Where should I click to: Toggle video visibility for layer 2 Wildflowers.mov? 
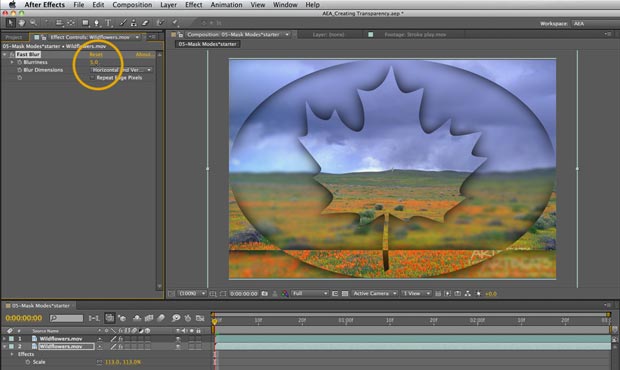coord(178,347)
